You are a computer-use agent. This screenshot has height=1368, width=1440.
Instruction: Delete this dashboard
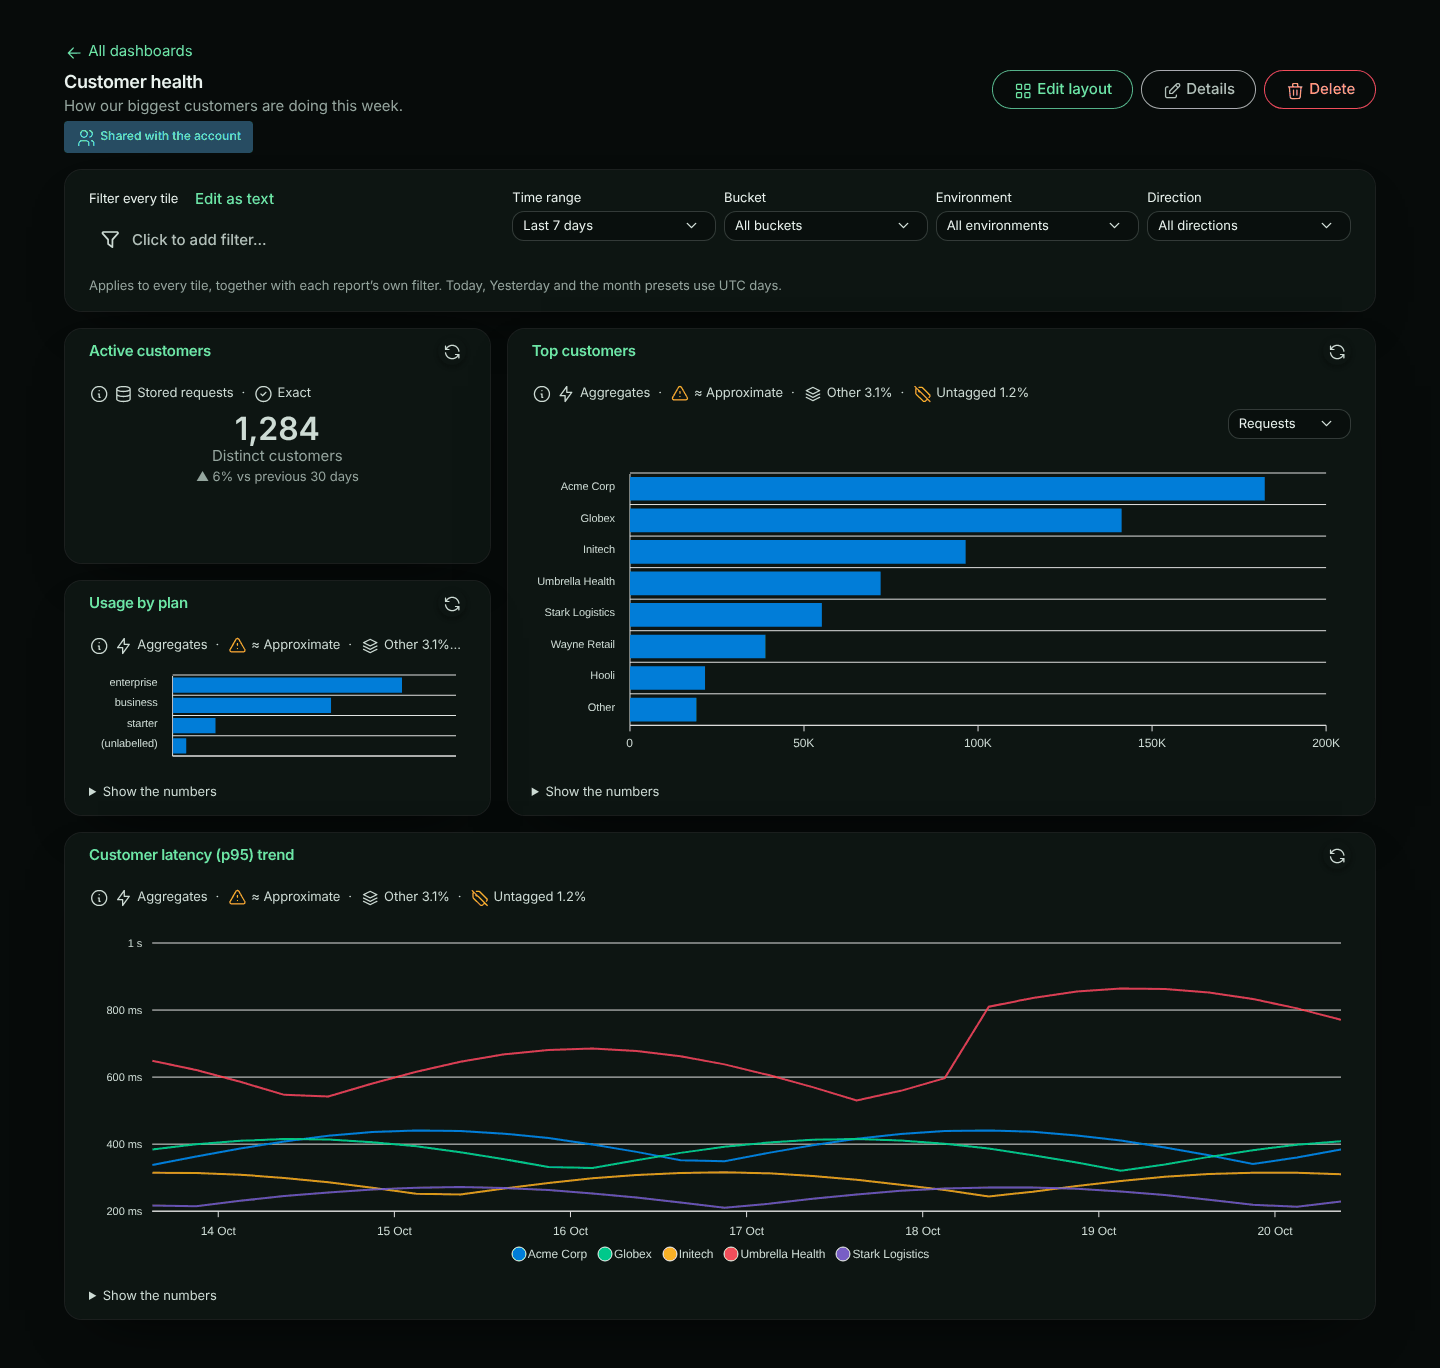(x=1320, y=89)
